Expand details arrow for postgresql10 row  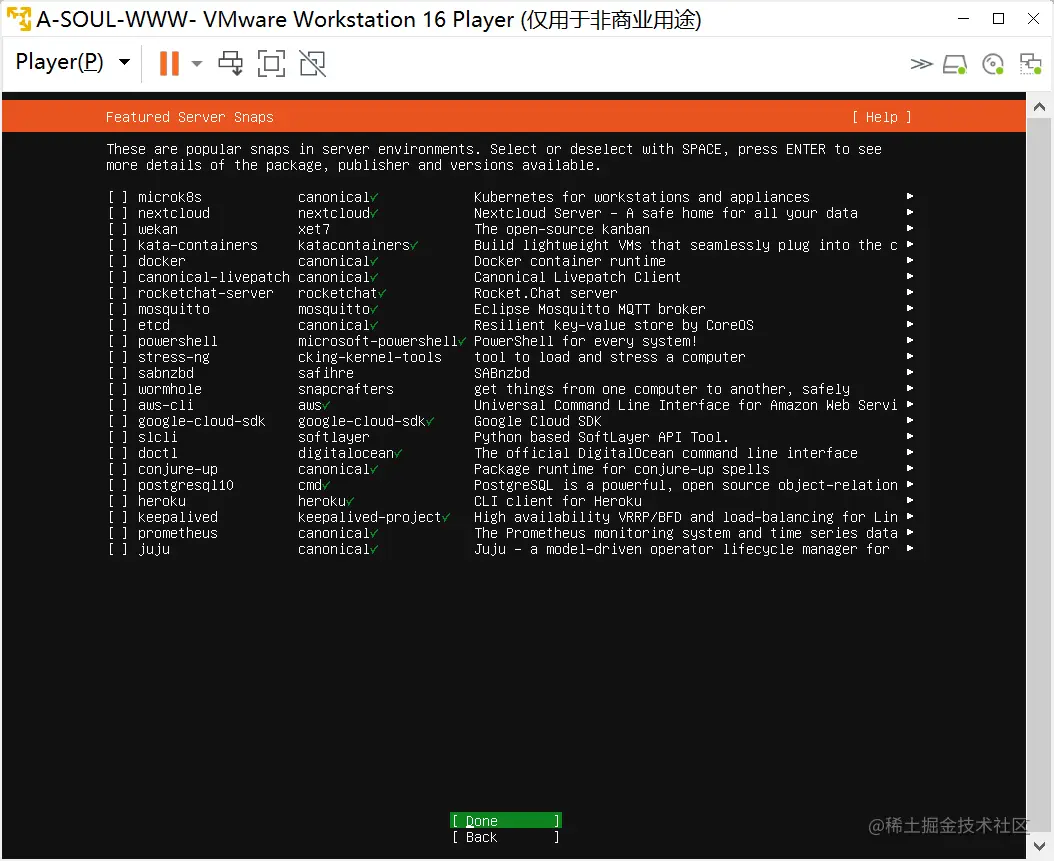coord(909,485)
